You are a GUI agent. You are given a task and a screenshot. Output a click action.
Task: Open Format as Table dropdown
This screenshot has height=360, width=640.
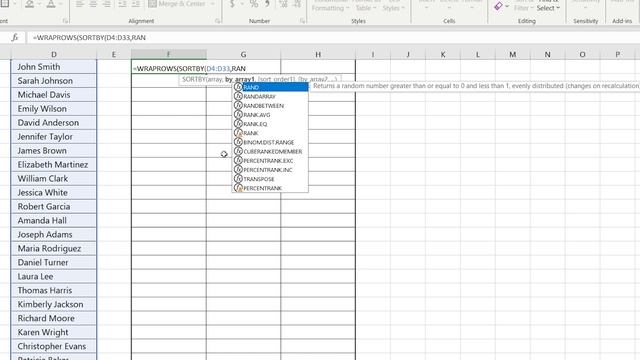(363, 6)
